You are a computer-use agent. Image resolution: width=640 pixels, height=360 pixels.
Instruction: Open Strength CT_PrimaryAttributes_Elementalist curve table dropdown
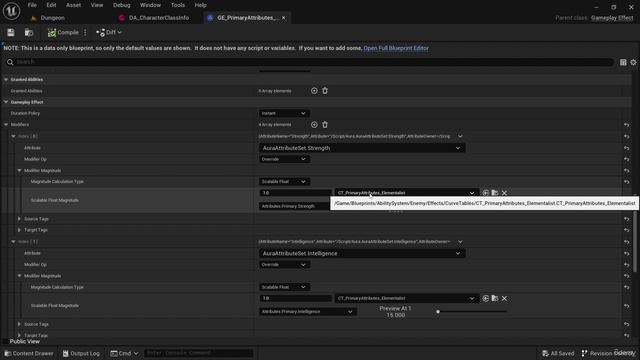click(x=406, y=193)
